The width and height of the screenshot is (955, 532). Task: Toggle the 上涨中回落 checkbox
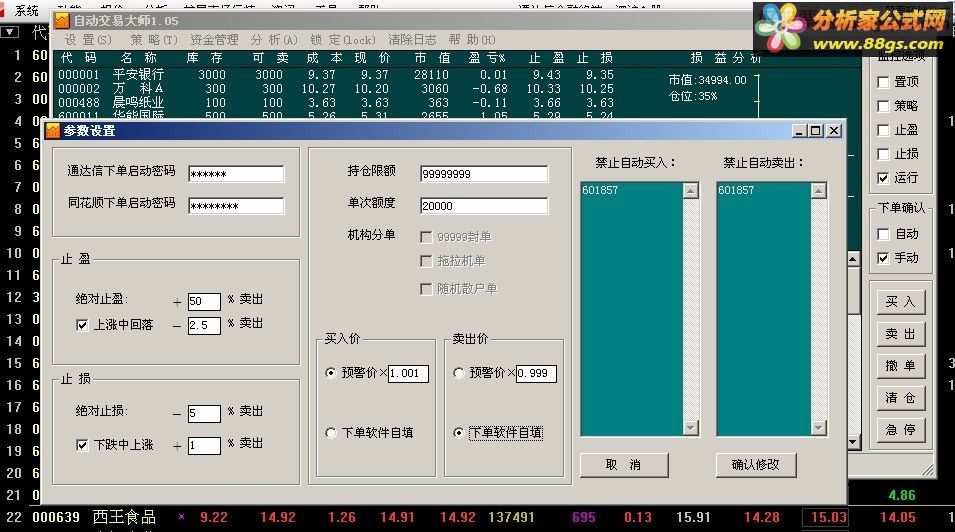[x=82, y=325]
